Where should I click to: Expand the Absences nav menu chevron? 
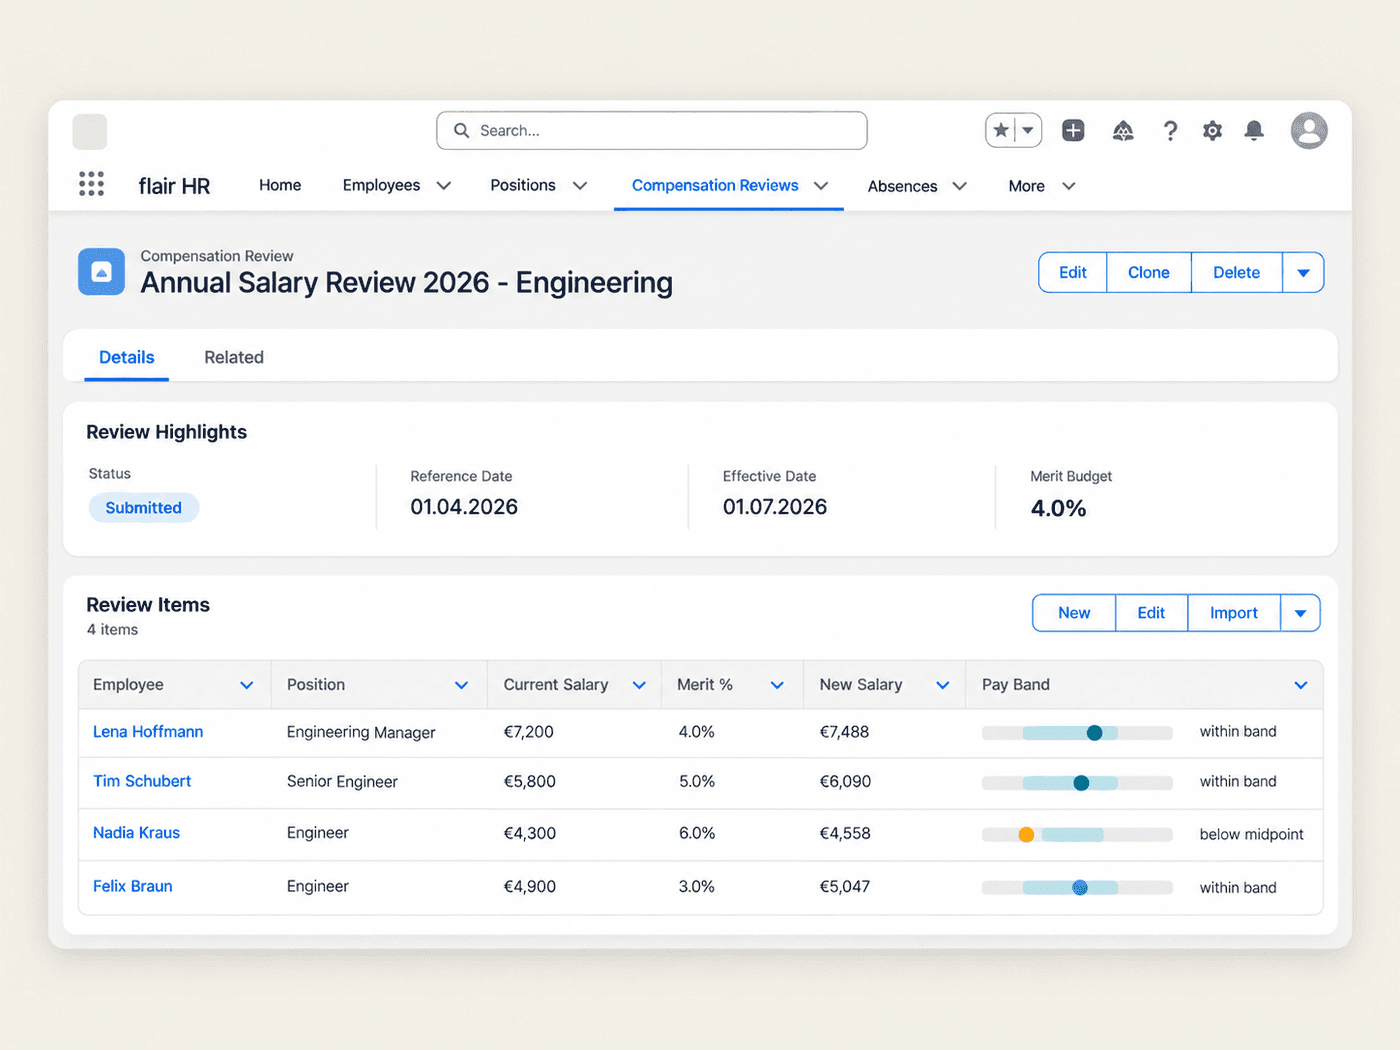[x=960, y=186]
